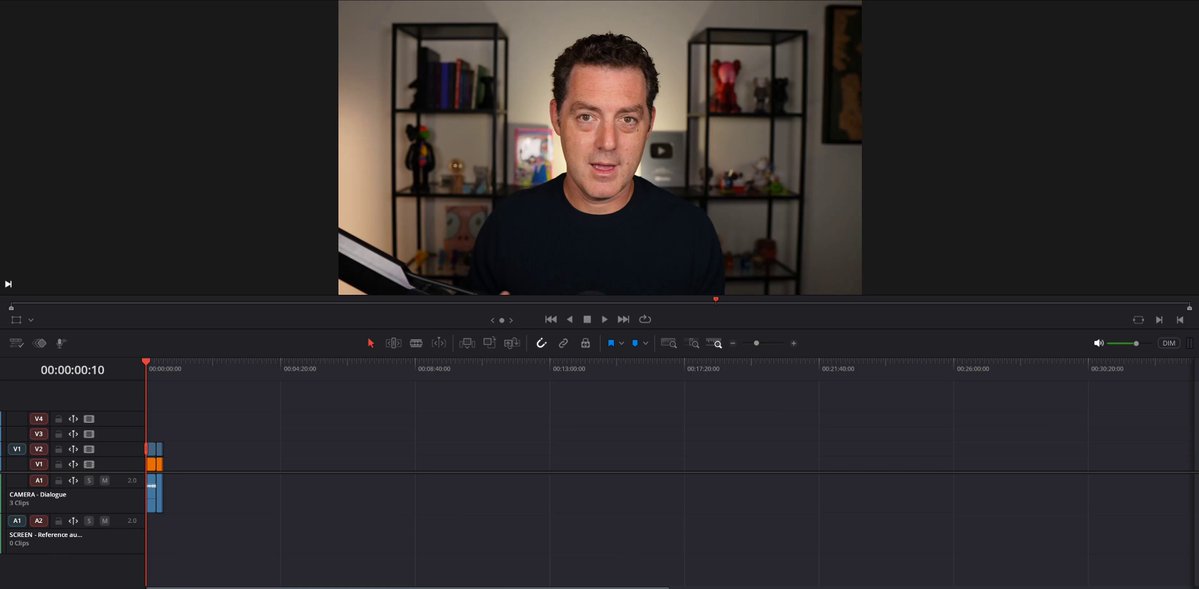Play timeline in reverse
This screenshot has height=589, width=1199.
click(569, 319)
